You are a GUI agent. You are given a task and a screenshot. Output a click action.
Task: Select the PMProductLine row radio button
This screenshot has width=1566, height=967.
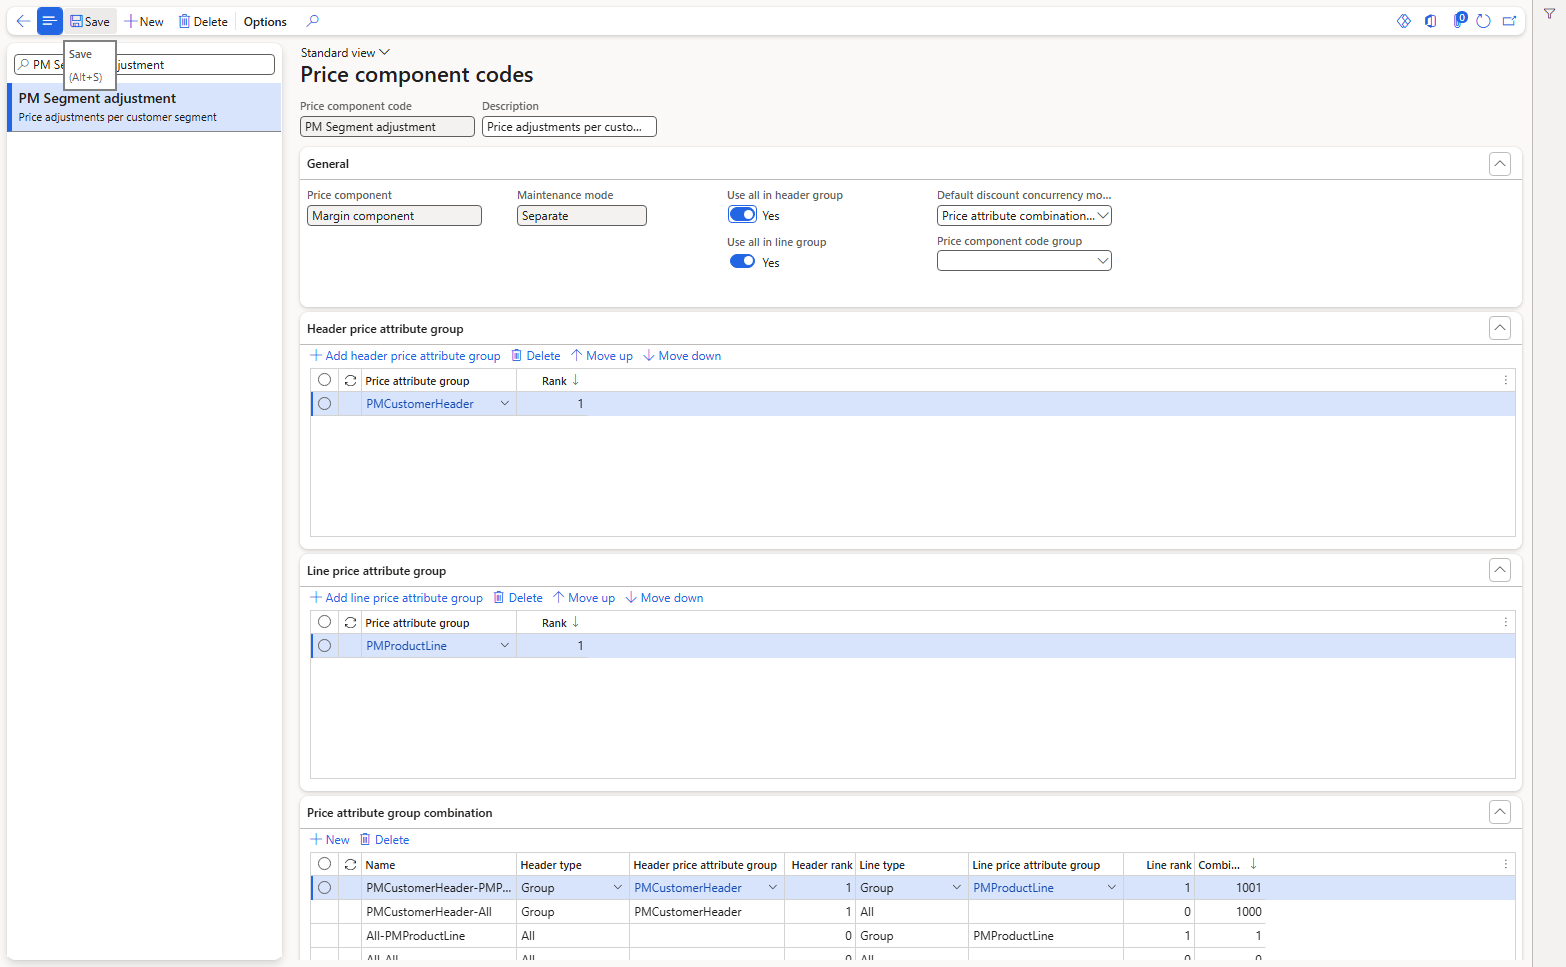click(x=324, y=646)
